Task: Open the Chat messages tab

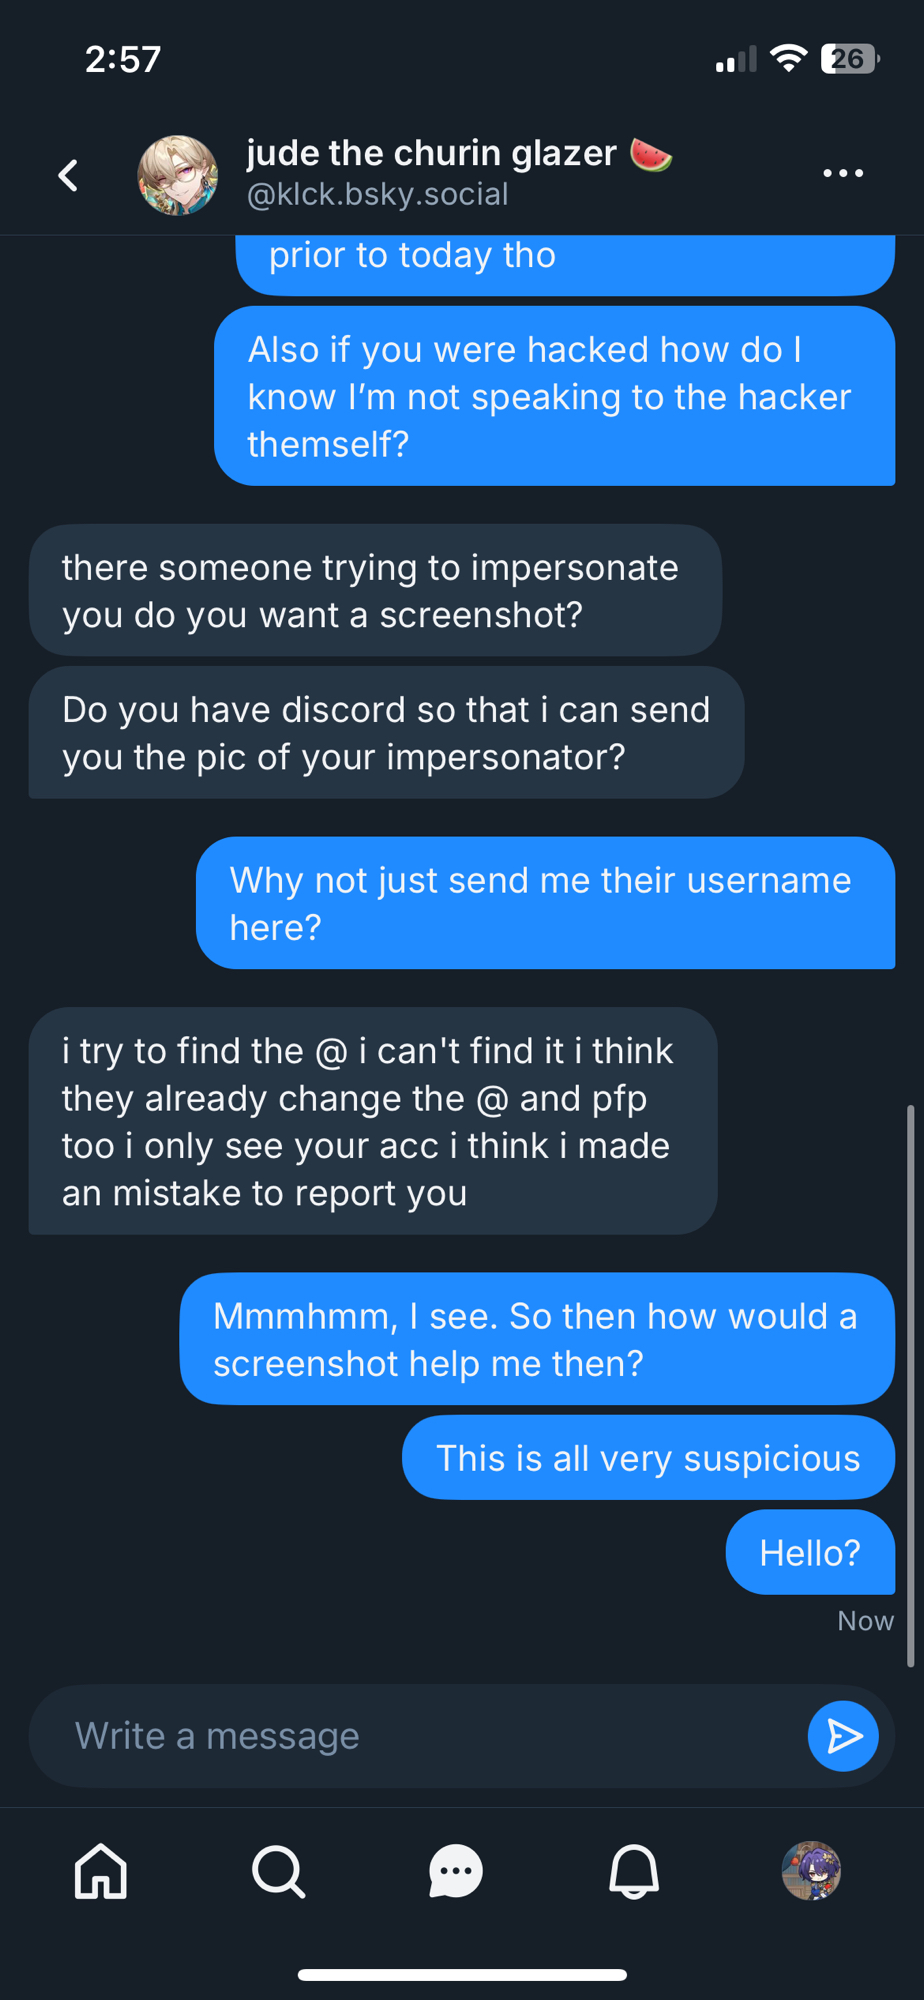Action: tap(456, 1871)
